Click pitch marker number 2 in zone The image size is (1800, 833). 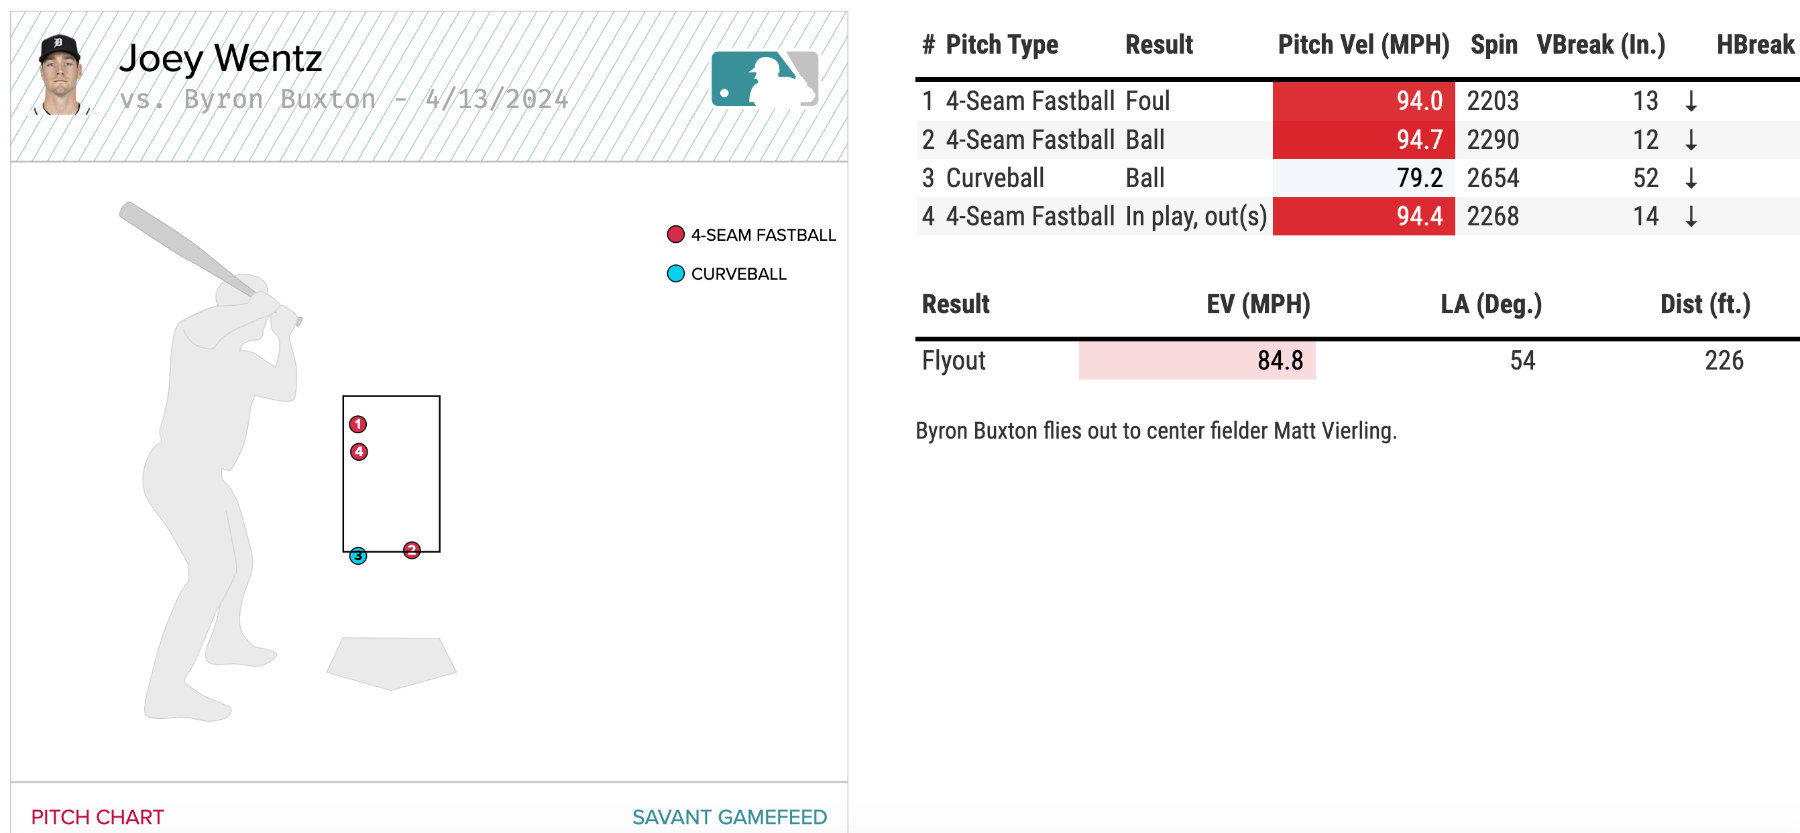(x=411, y=550)
